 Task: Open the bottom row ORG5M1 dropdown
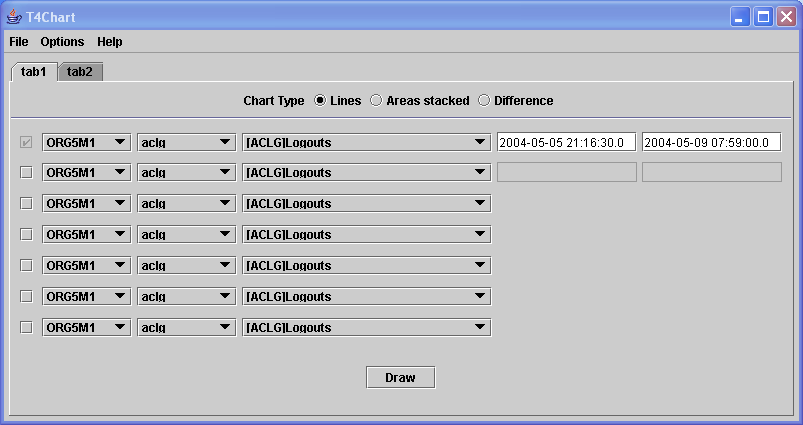pyautogui.click(x=86, y=327)
